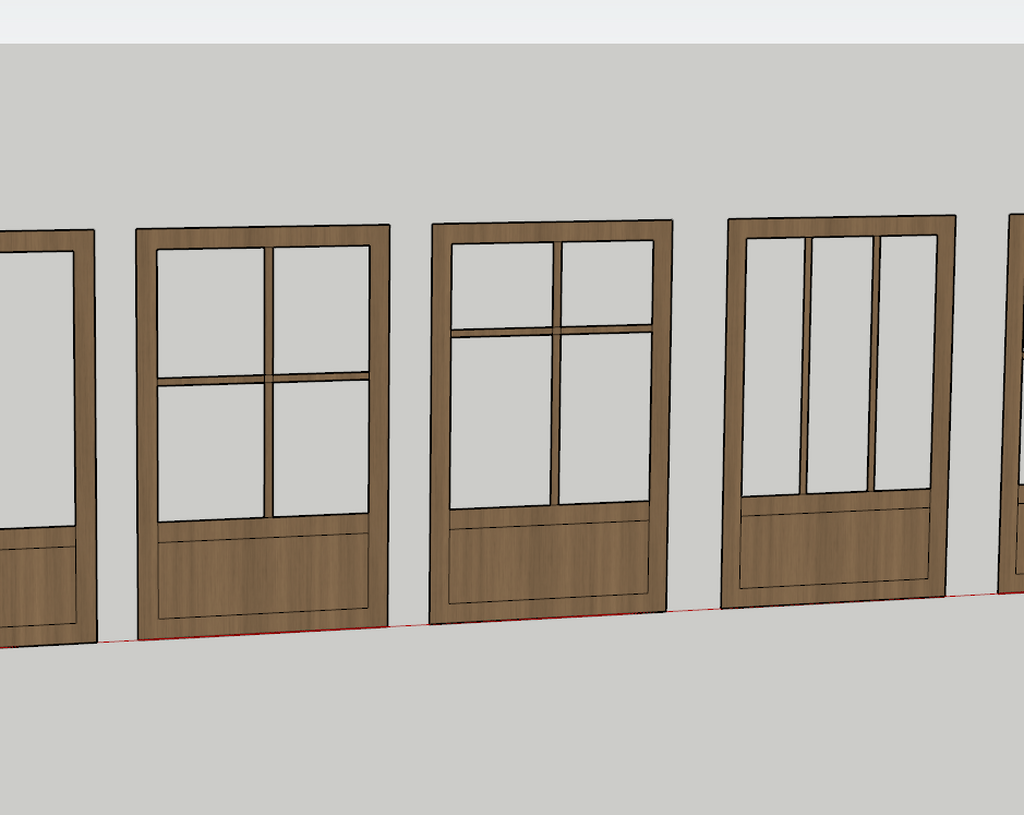
Task: Click the top frame rail of the three-pane door
Action: coord(842,226)
